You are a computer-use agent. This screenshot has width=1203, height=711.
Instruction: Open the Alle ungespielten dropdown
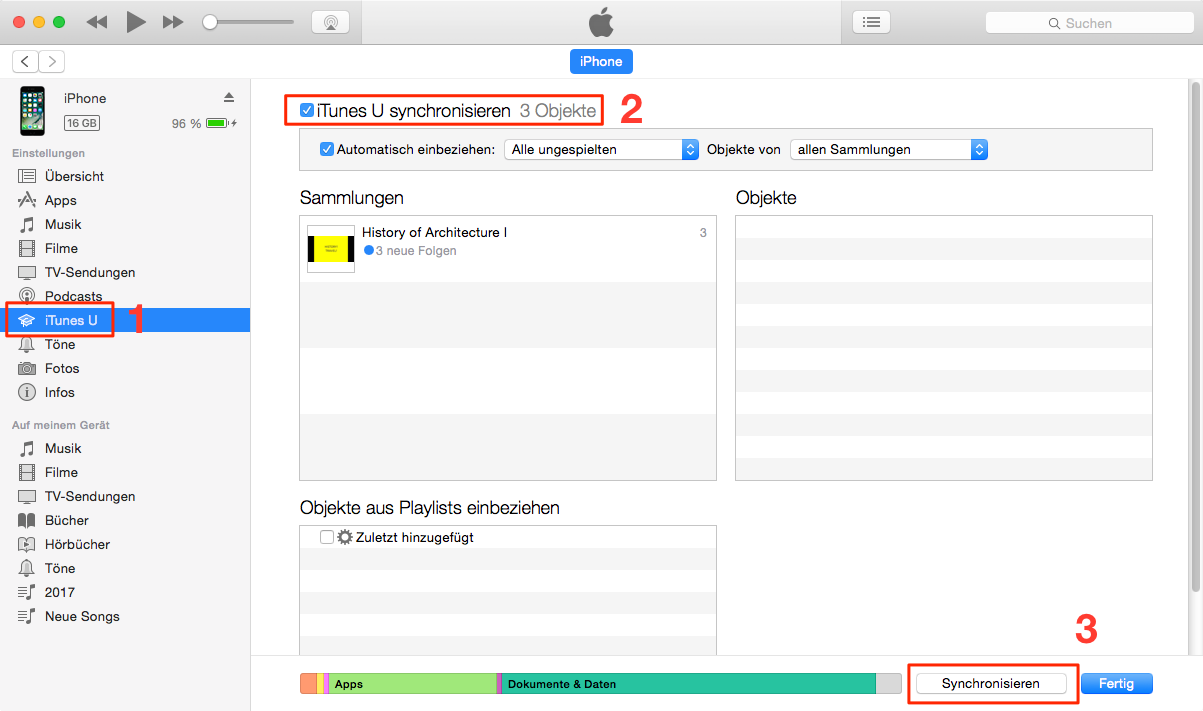[601, 149]
